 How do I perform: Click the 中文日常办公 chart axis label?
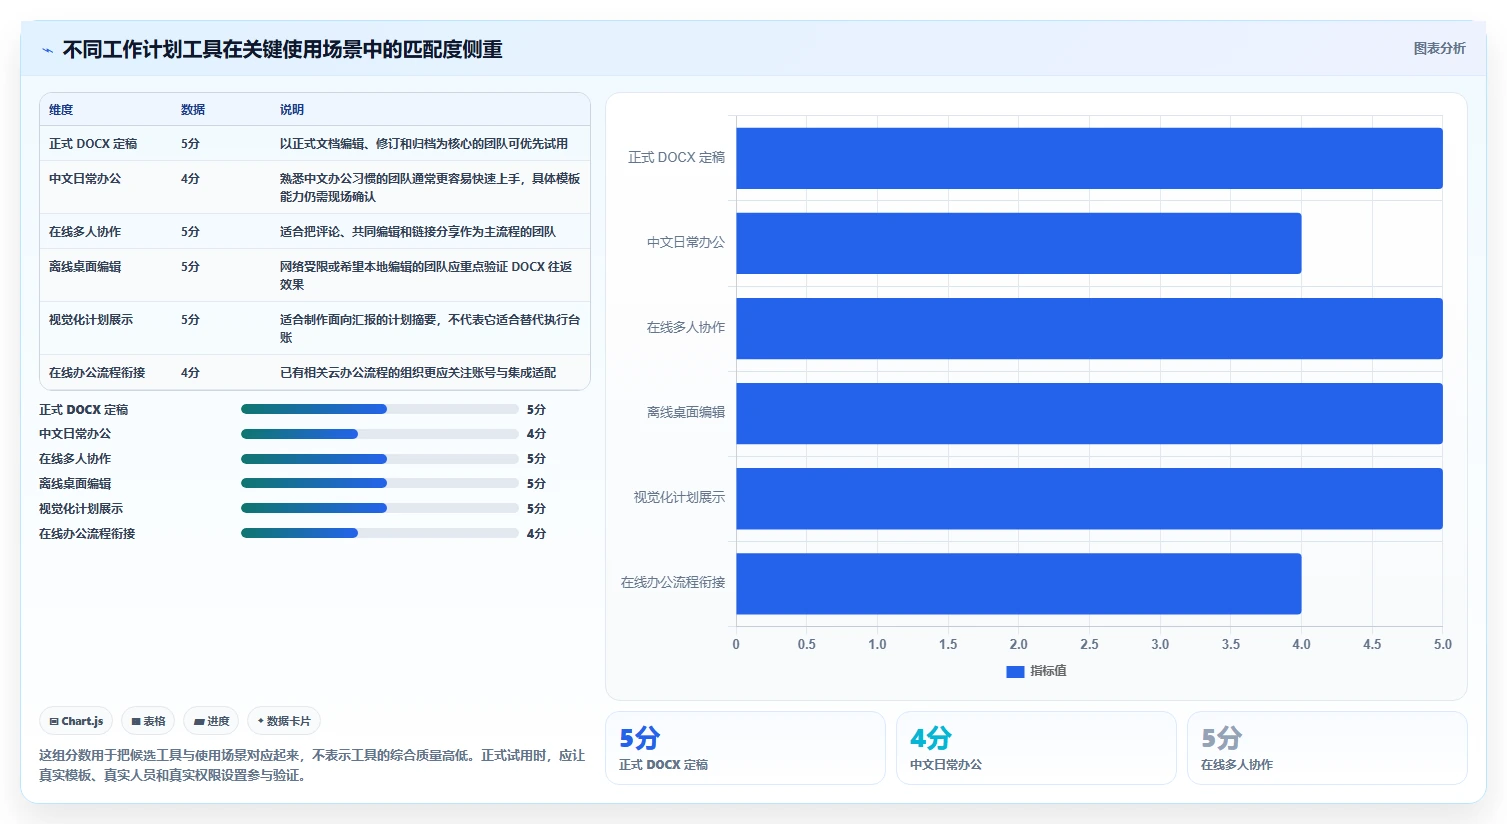pos(686,243)
